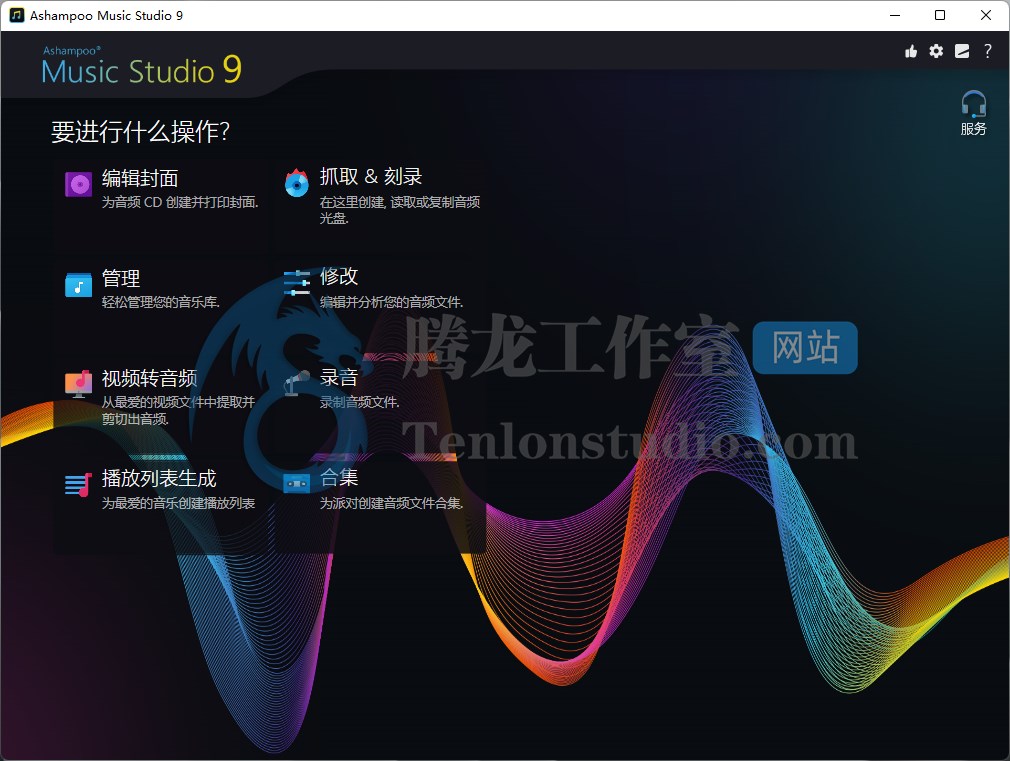Click the microphone icon for 录音
The image size is (1010, 761).
[x=297, y=383]
